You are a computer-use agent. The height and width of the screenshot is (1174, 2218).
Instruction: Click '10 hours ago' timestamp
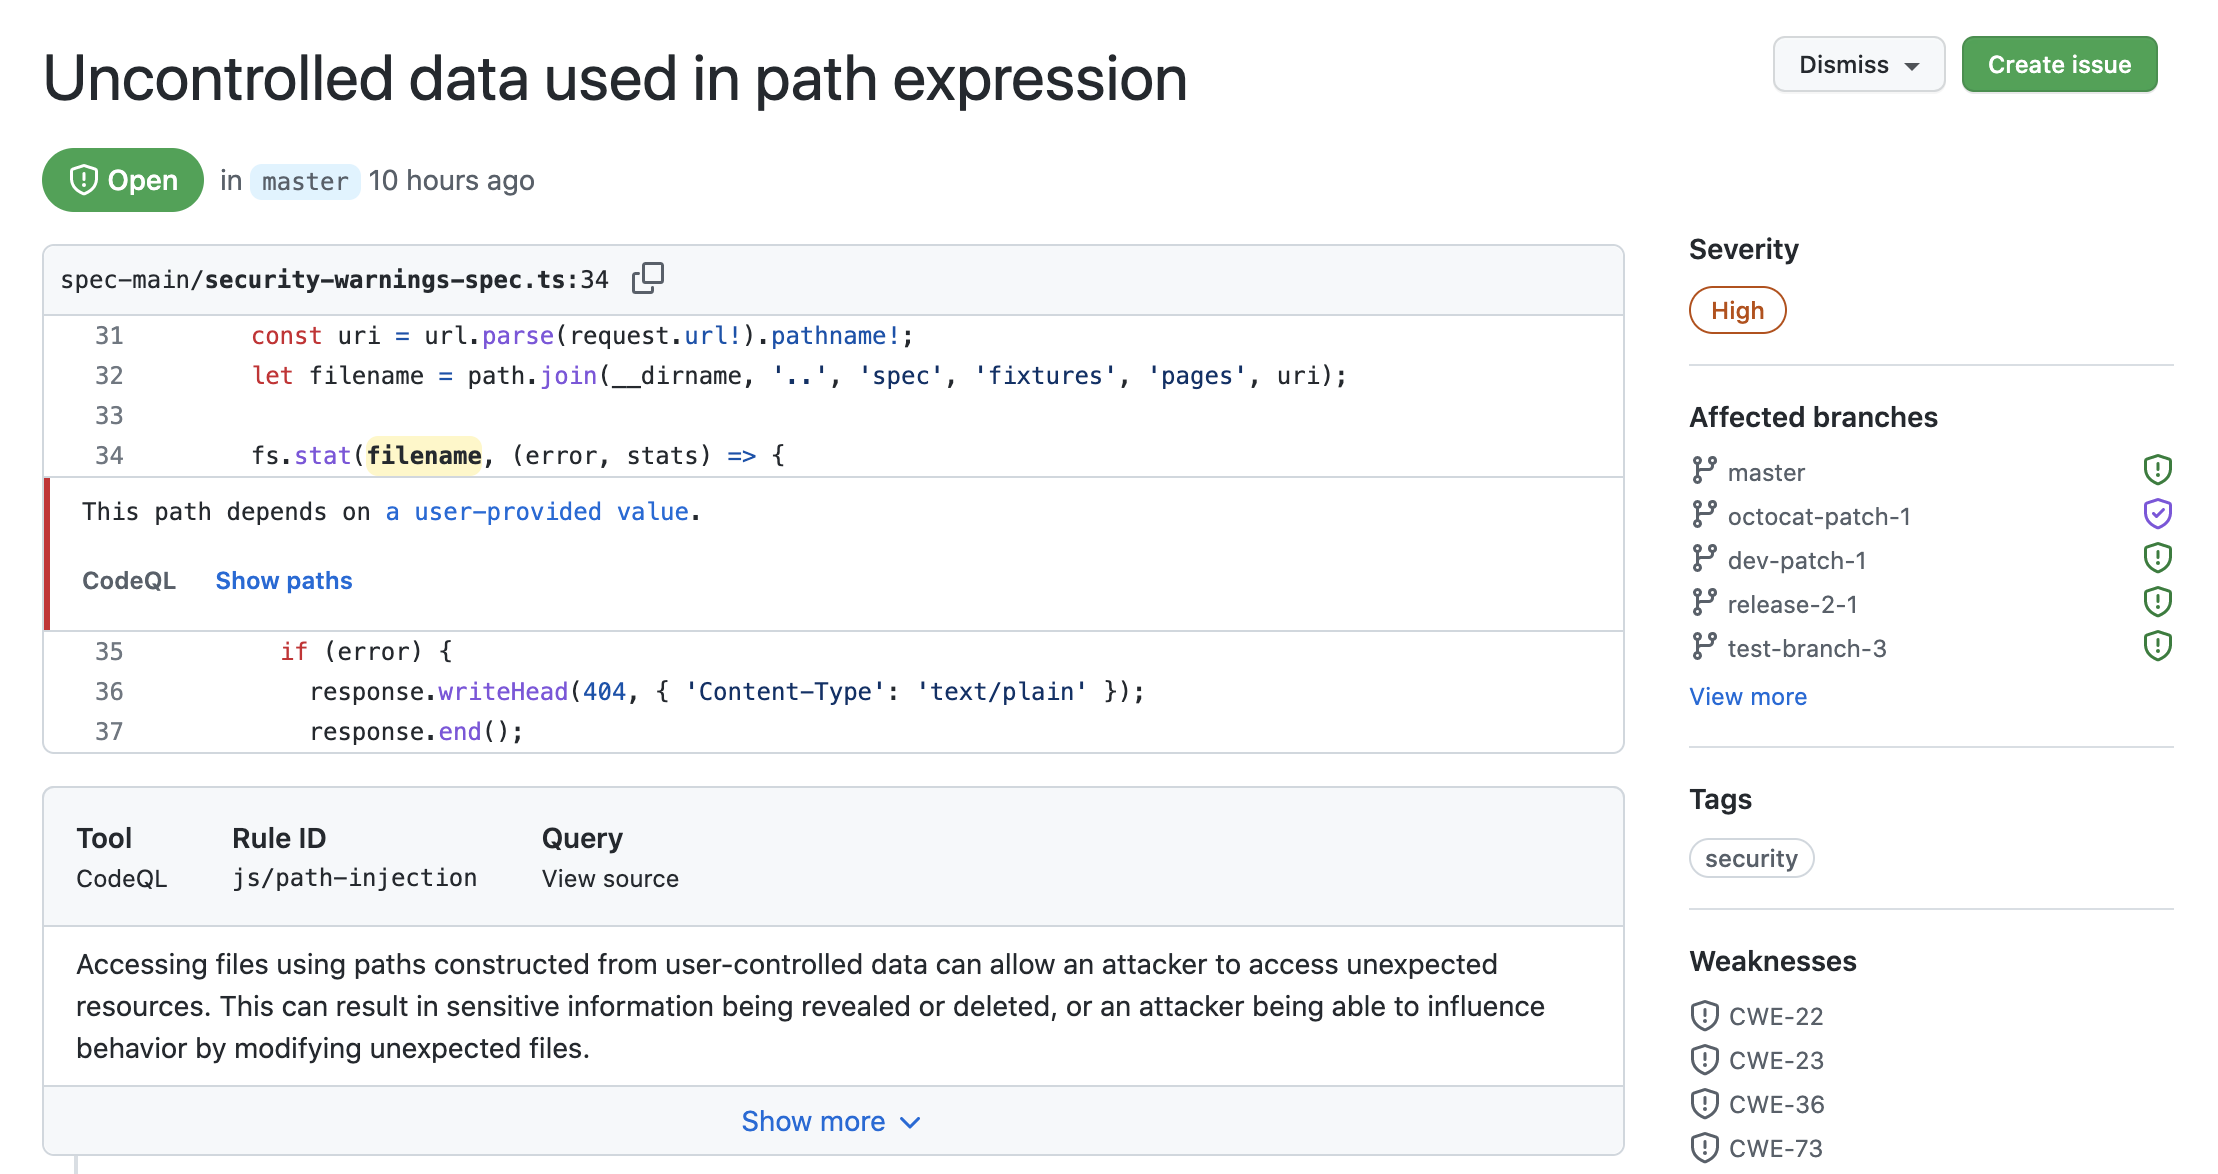click(451, 181)
